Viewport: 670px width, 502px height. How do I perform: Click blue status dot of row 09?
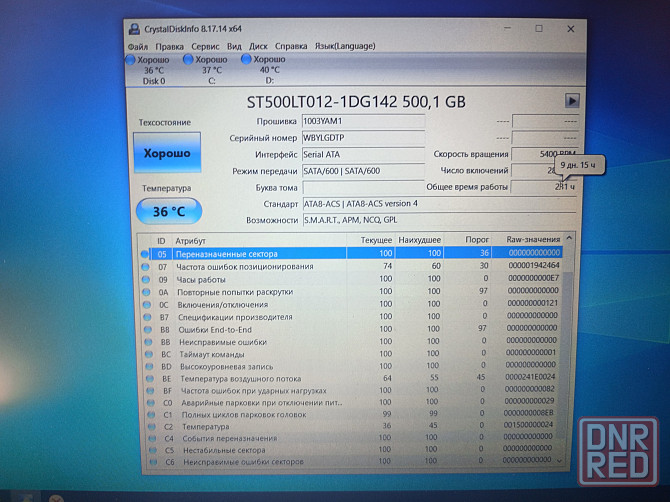(x=146, y=280)
